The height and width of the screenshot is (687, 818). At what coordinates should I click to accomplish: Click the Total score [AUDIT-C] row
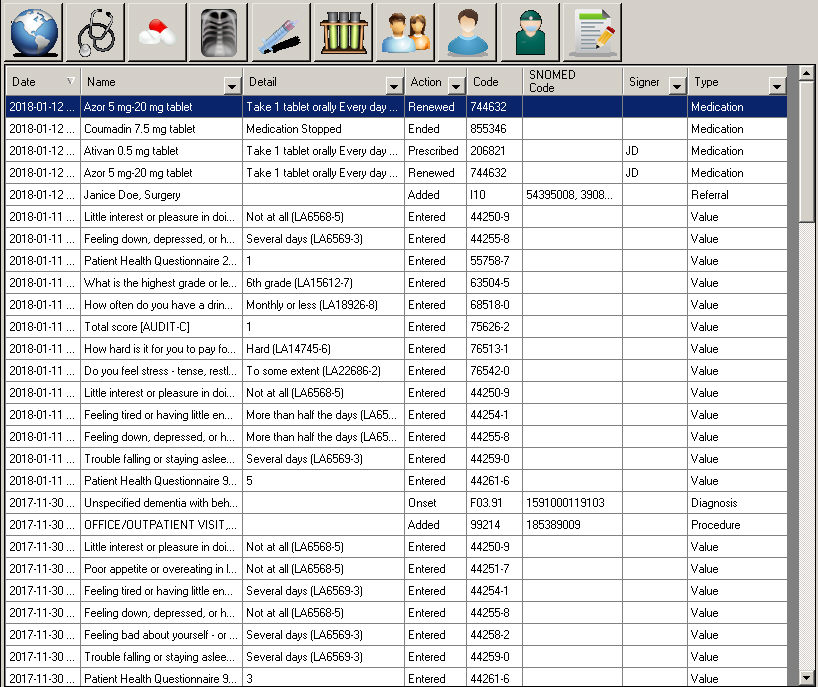tap(396, 327)
